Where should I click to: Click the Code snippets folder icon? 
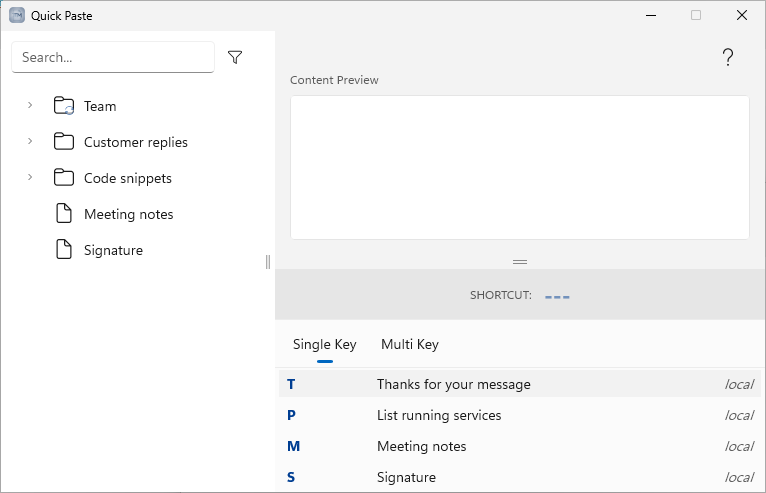(64, 178)
